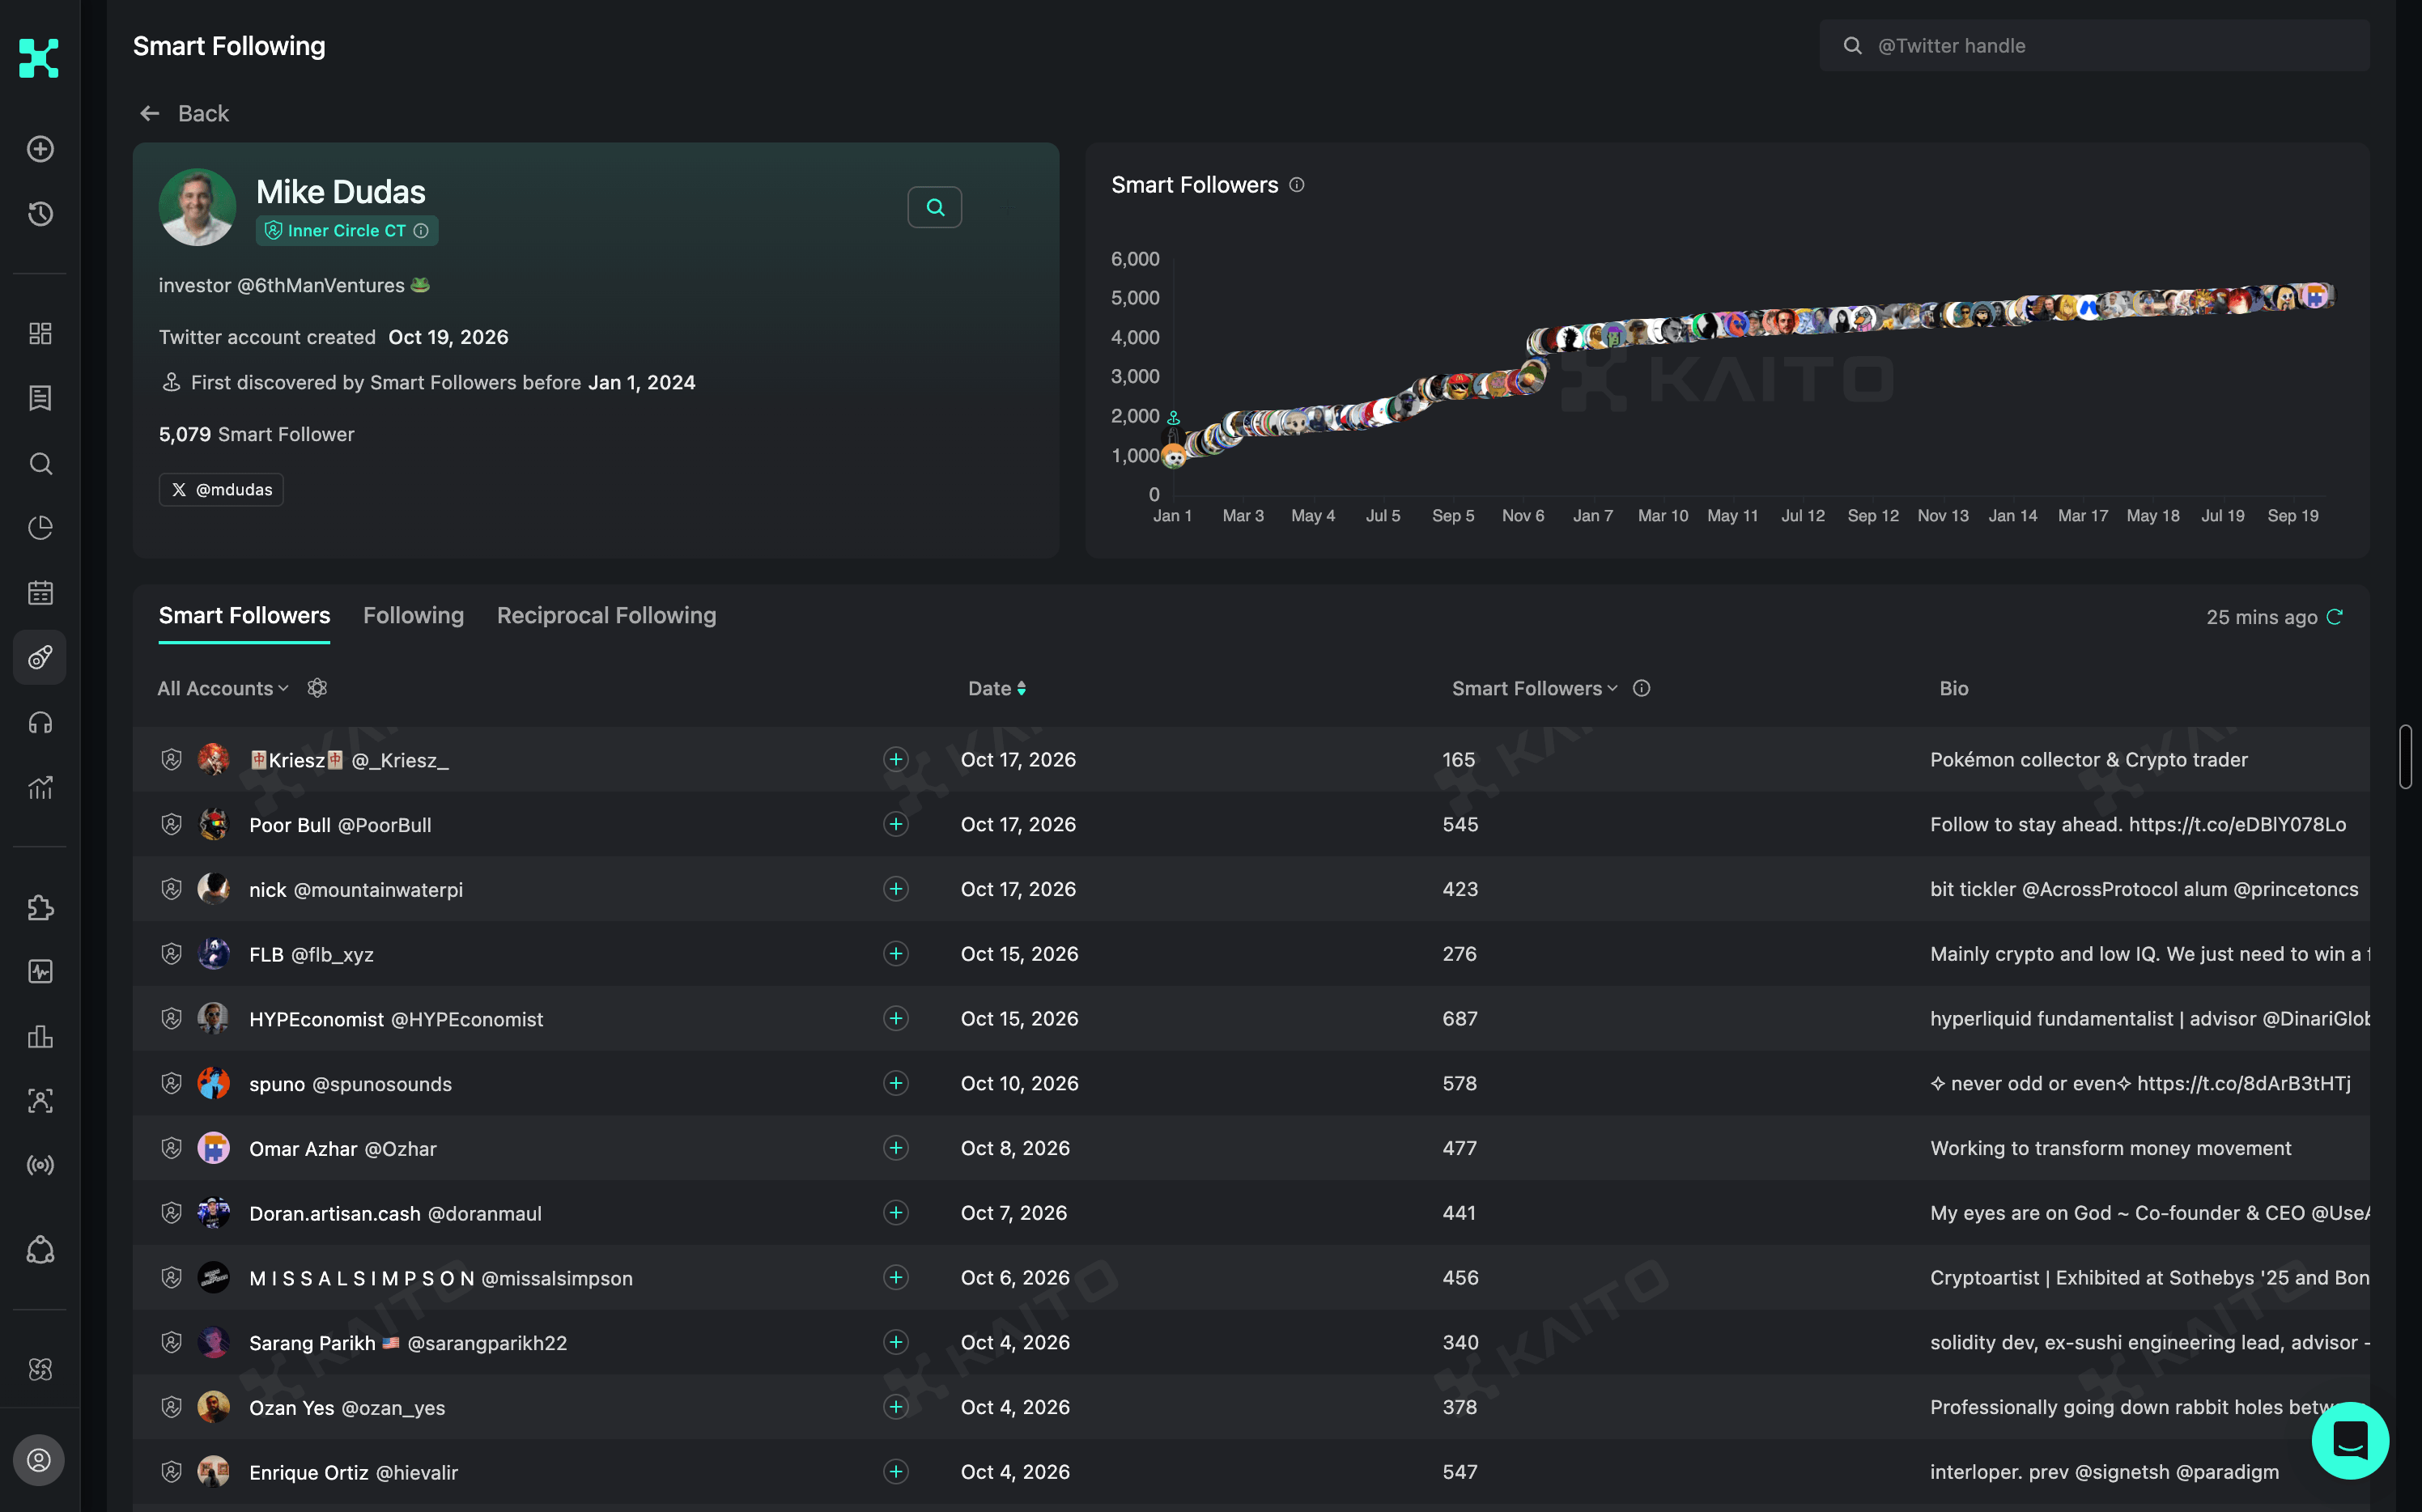Screen dimensions: 2422x1512
Task: Add Kriesz with the plus toggle
Action: coord(896,759)
